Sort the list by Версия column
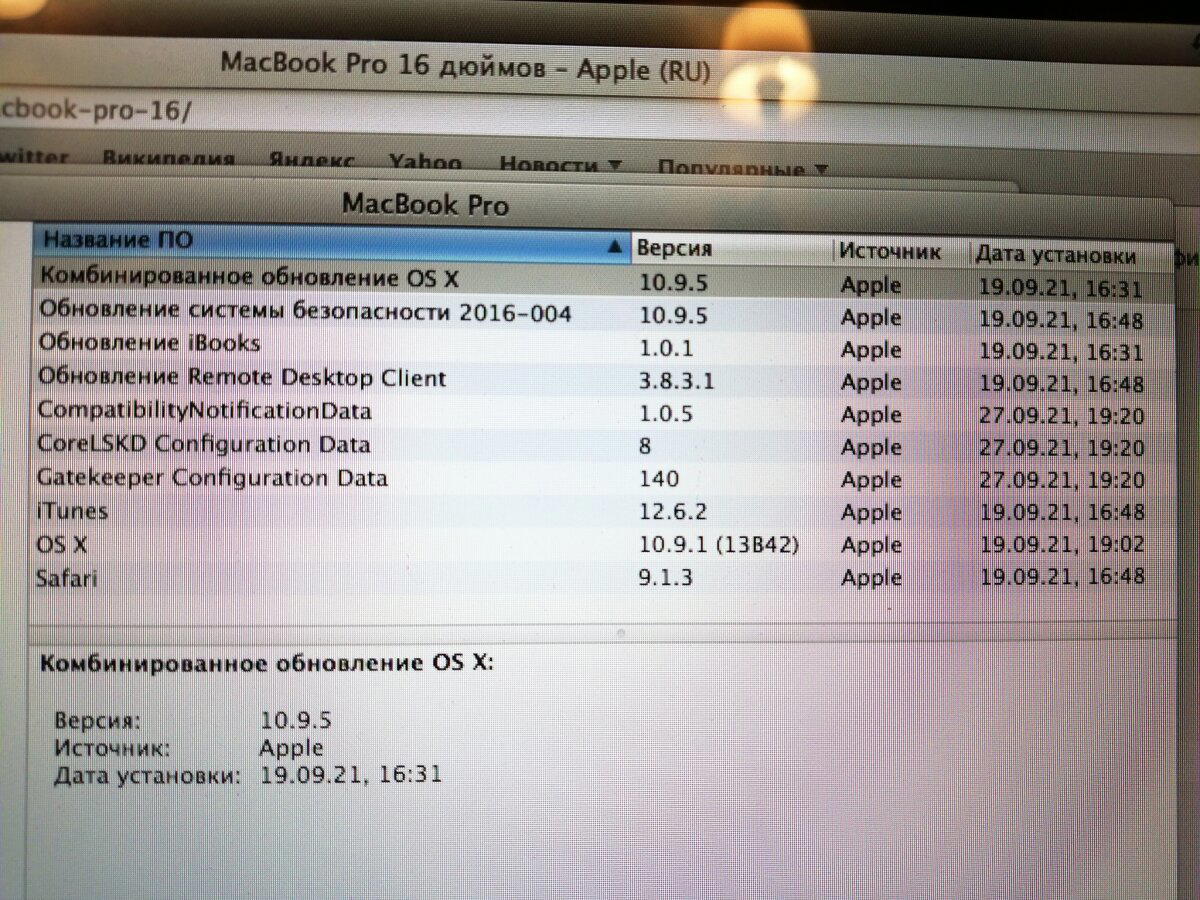Image resolution: width=1200 pixels, height=900 pixels. click(x=674, y=249)
